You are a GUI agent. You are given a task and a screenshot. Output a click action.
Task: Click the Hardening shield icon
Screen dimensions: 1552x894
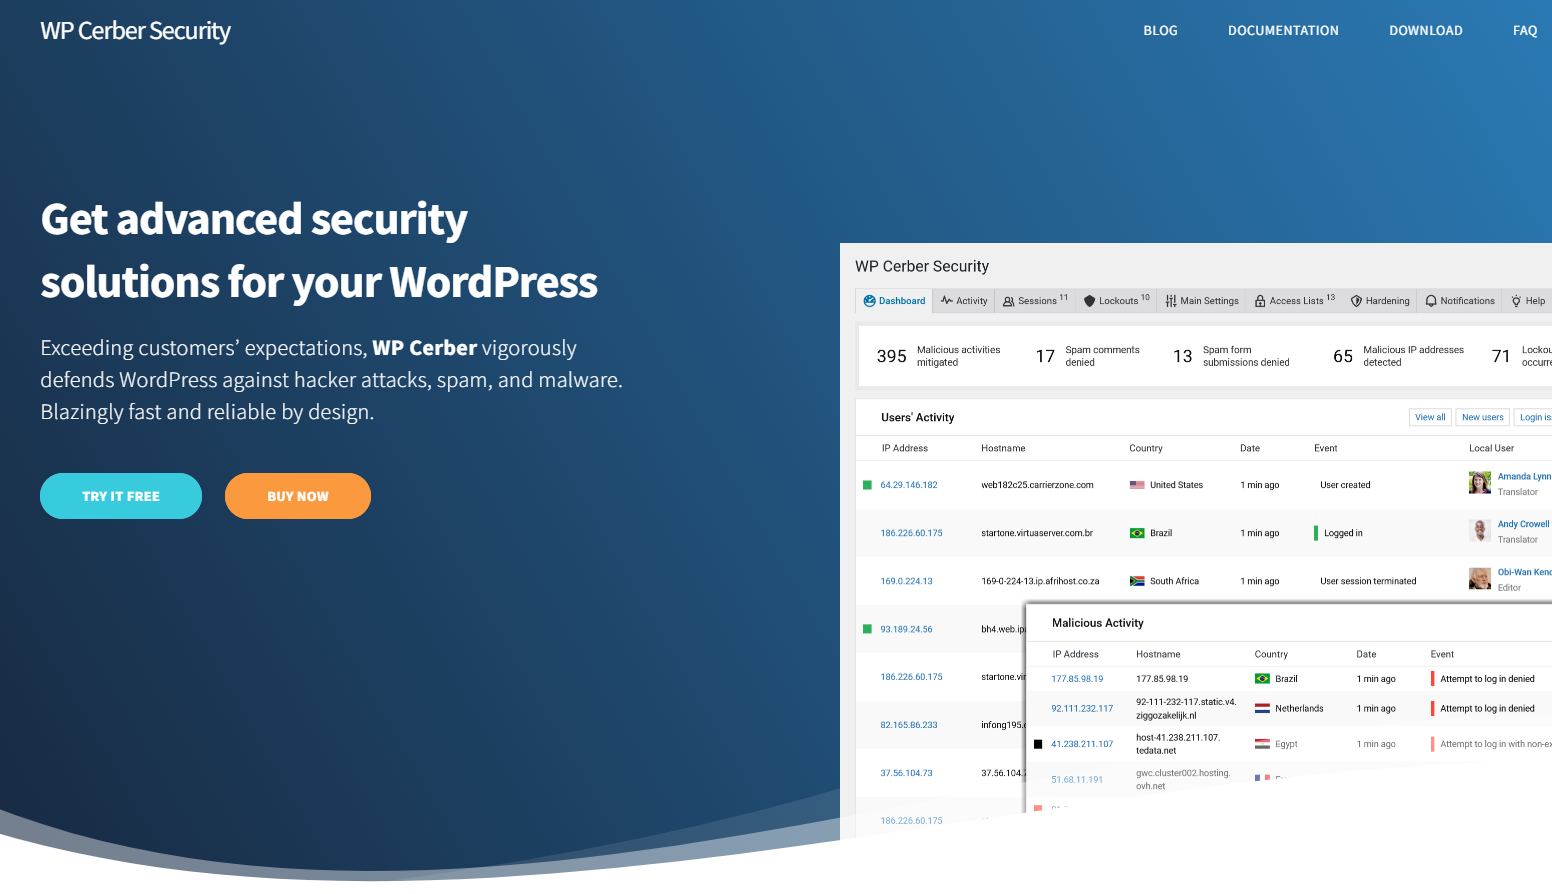click(1357, 301)
